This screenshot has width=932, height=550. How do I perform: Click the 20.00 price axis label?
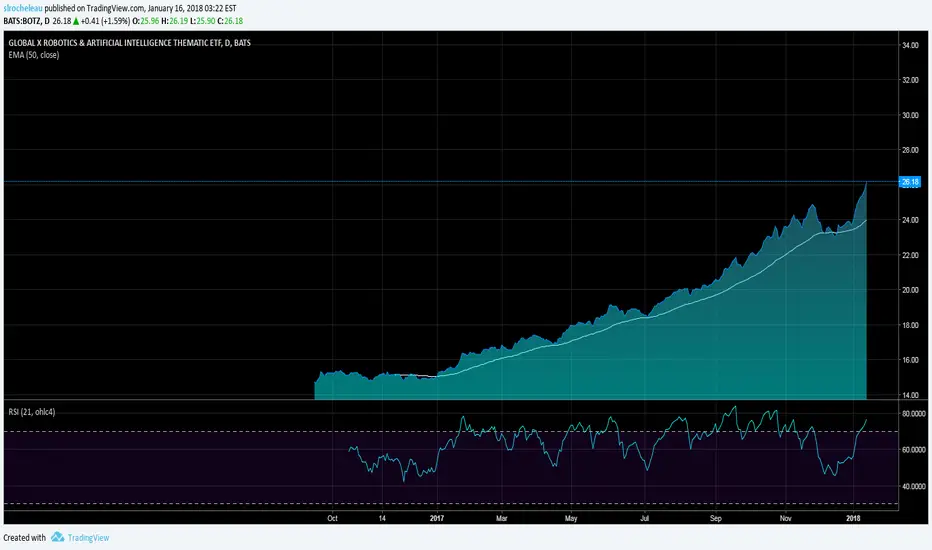[x=910, y=290]
